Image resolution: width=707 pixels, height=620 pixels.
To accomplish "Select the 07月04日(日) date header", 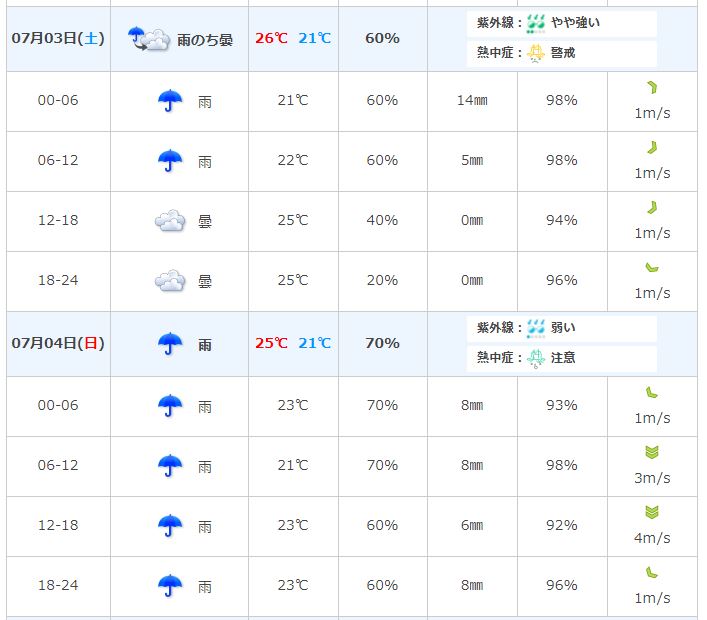I will click(58, 343).
